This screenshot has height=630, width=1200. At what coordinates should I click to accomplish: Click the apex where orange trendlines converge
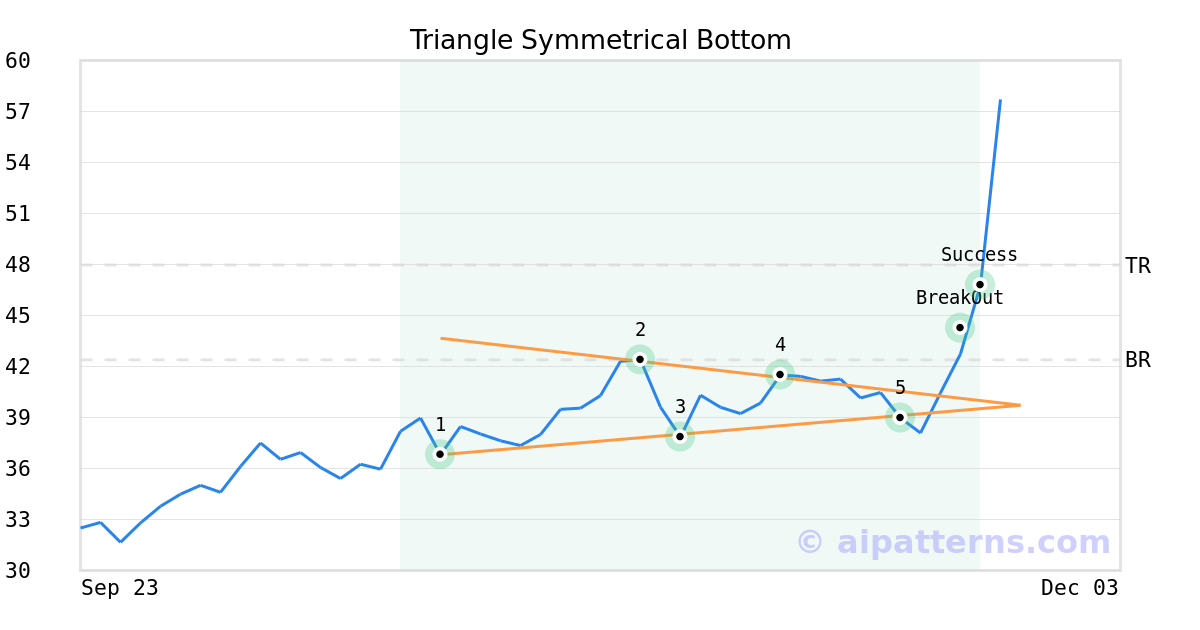[x=1019, y=405]
